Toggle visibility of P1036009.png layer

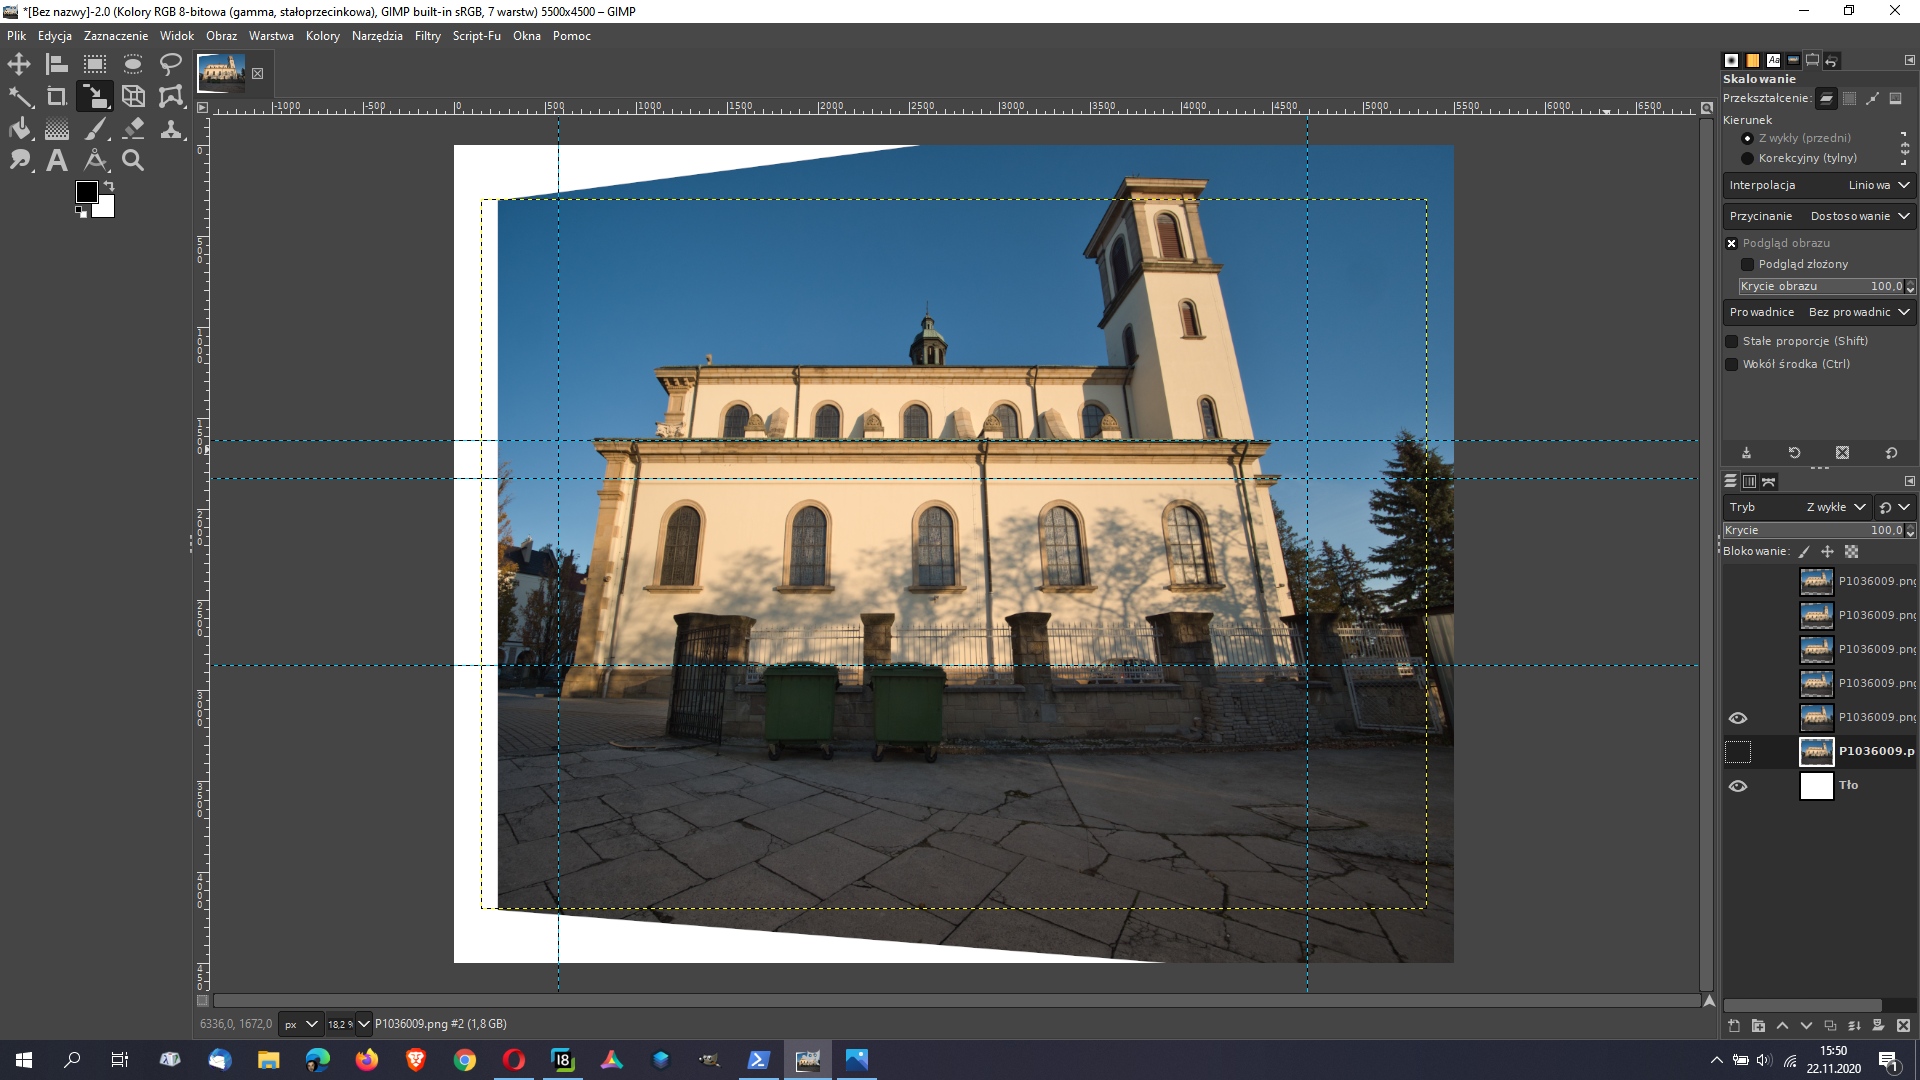[x=1737, y=750]
